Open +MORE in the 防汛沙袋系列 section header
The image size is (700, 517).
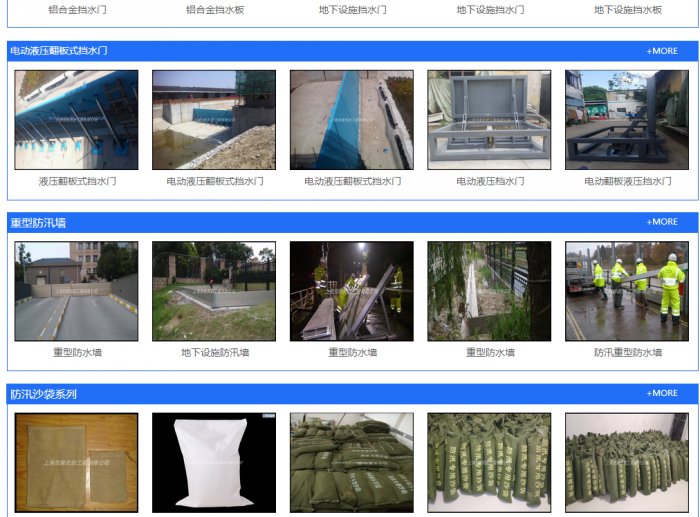pos(662,394)
